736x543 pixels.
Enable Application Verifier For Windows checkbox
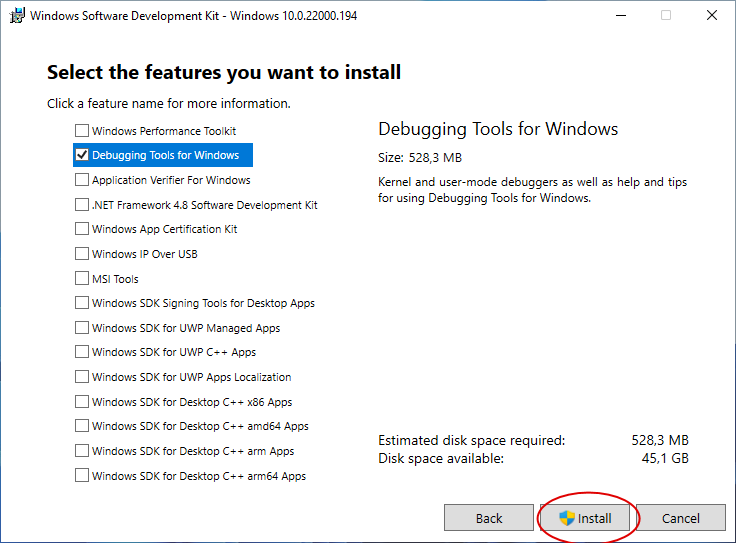coord(82,180)
